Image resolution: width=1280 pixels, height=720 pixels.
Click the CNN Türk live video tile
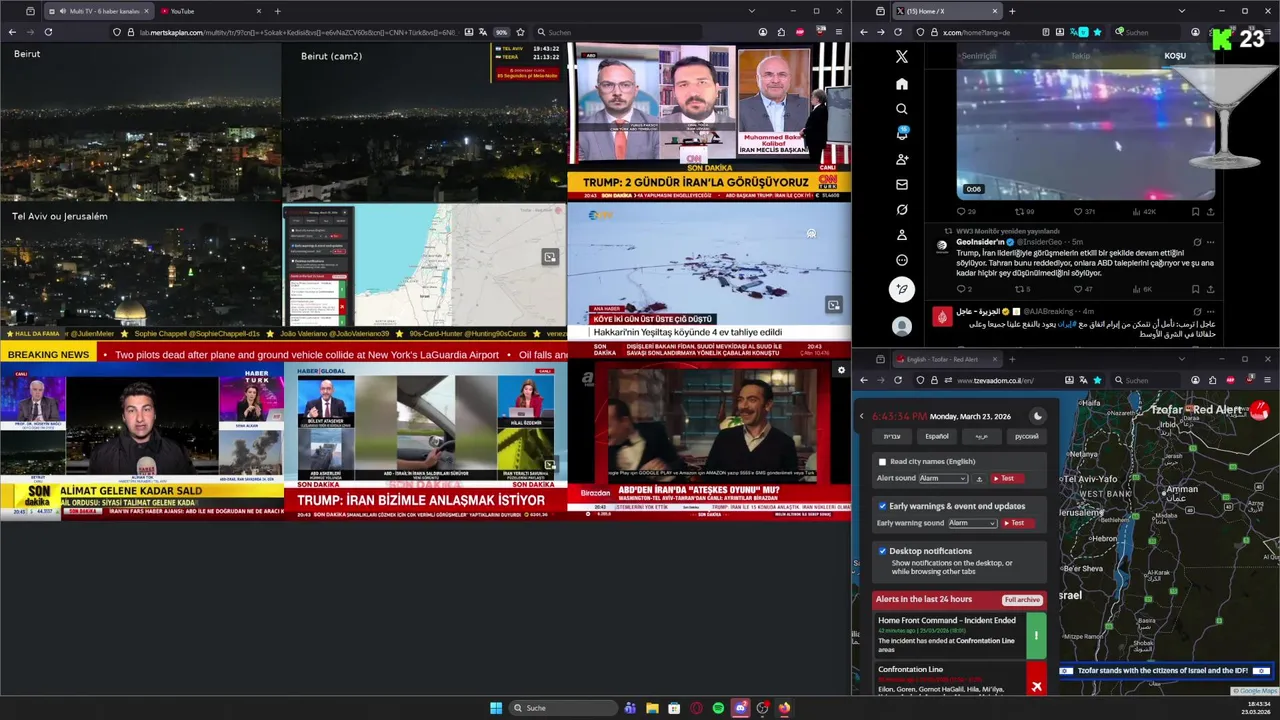click(x=709, y=122)
